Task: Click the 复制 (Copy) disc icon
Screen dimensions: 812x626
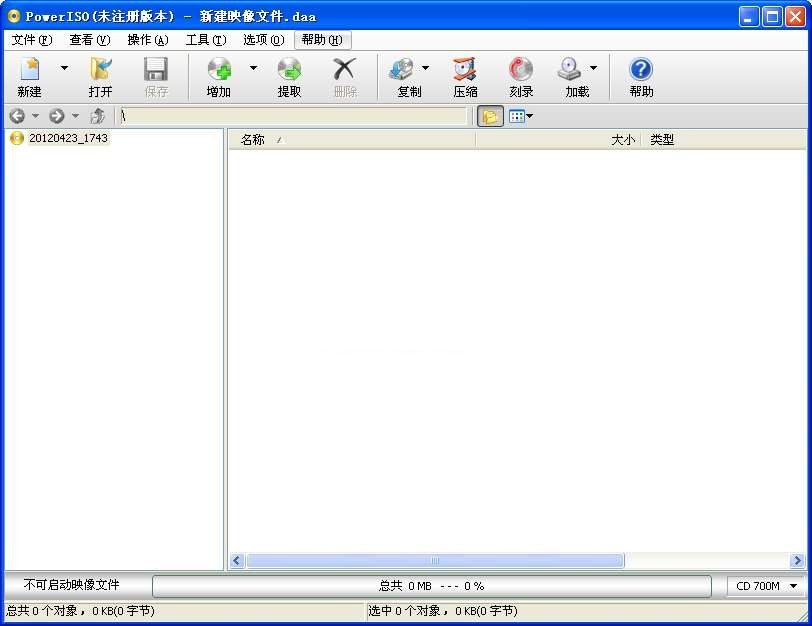Action: 401,69
